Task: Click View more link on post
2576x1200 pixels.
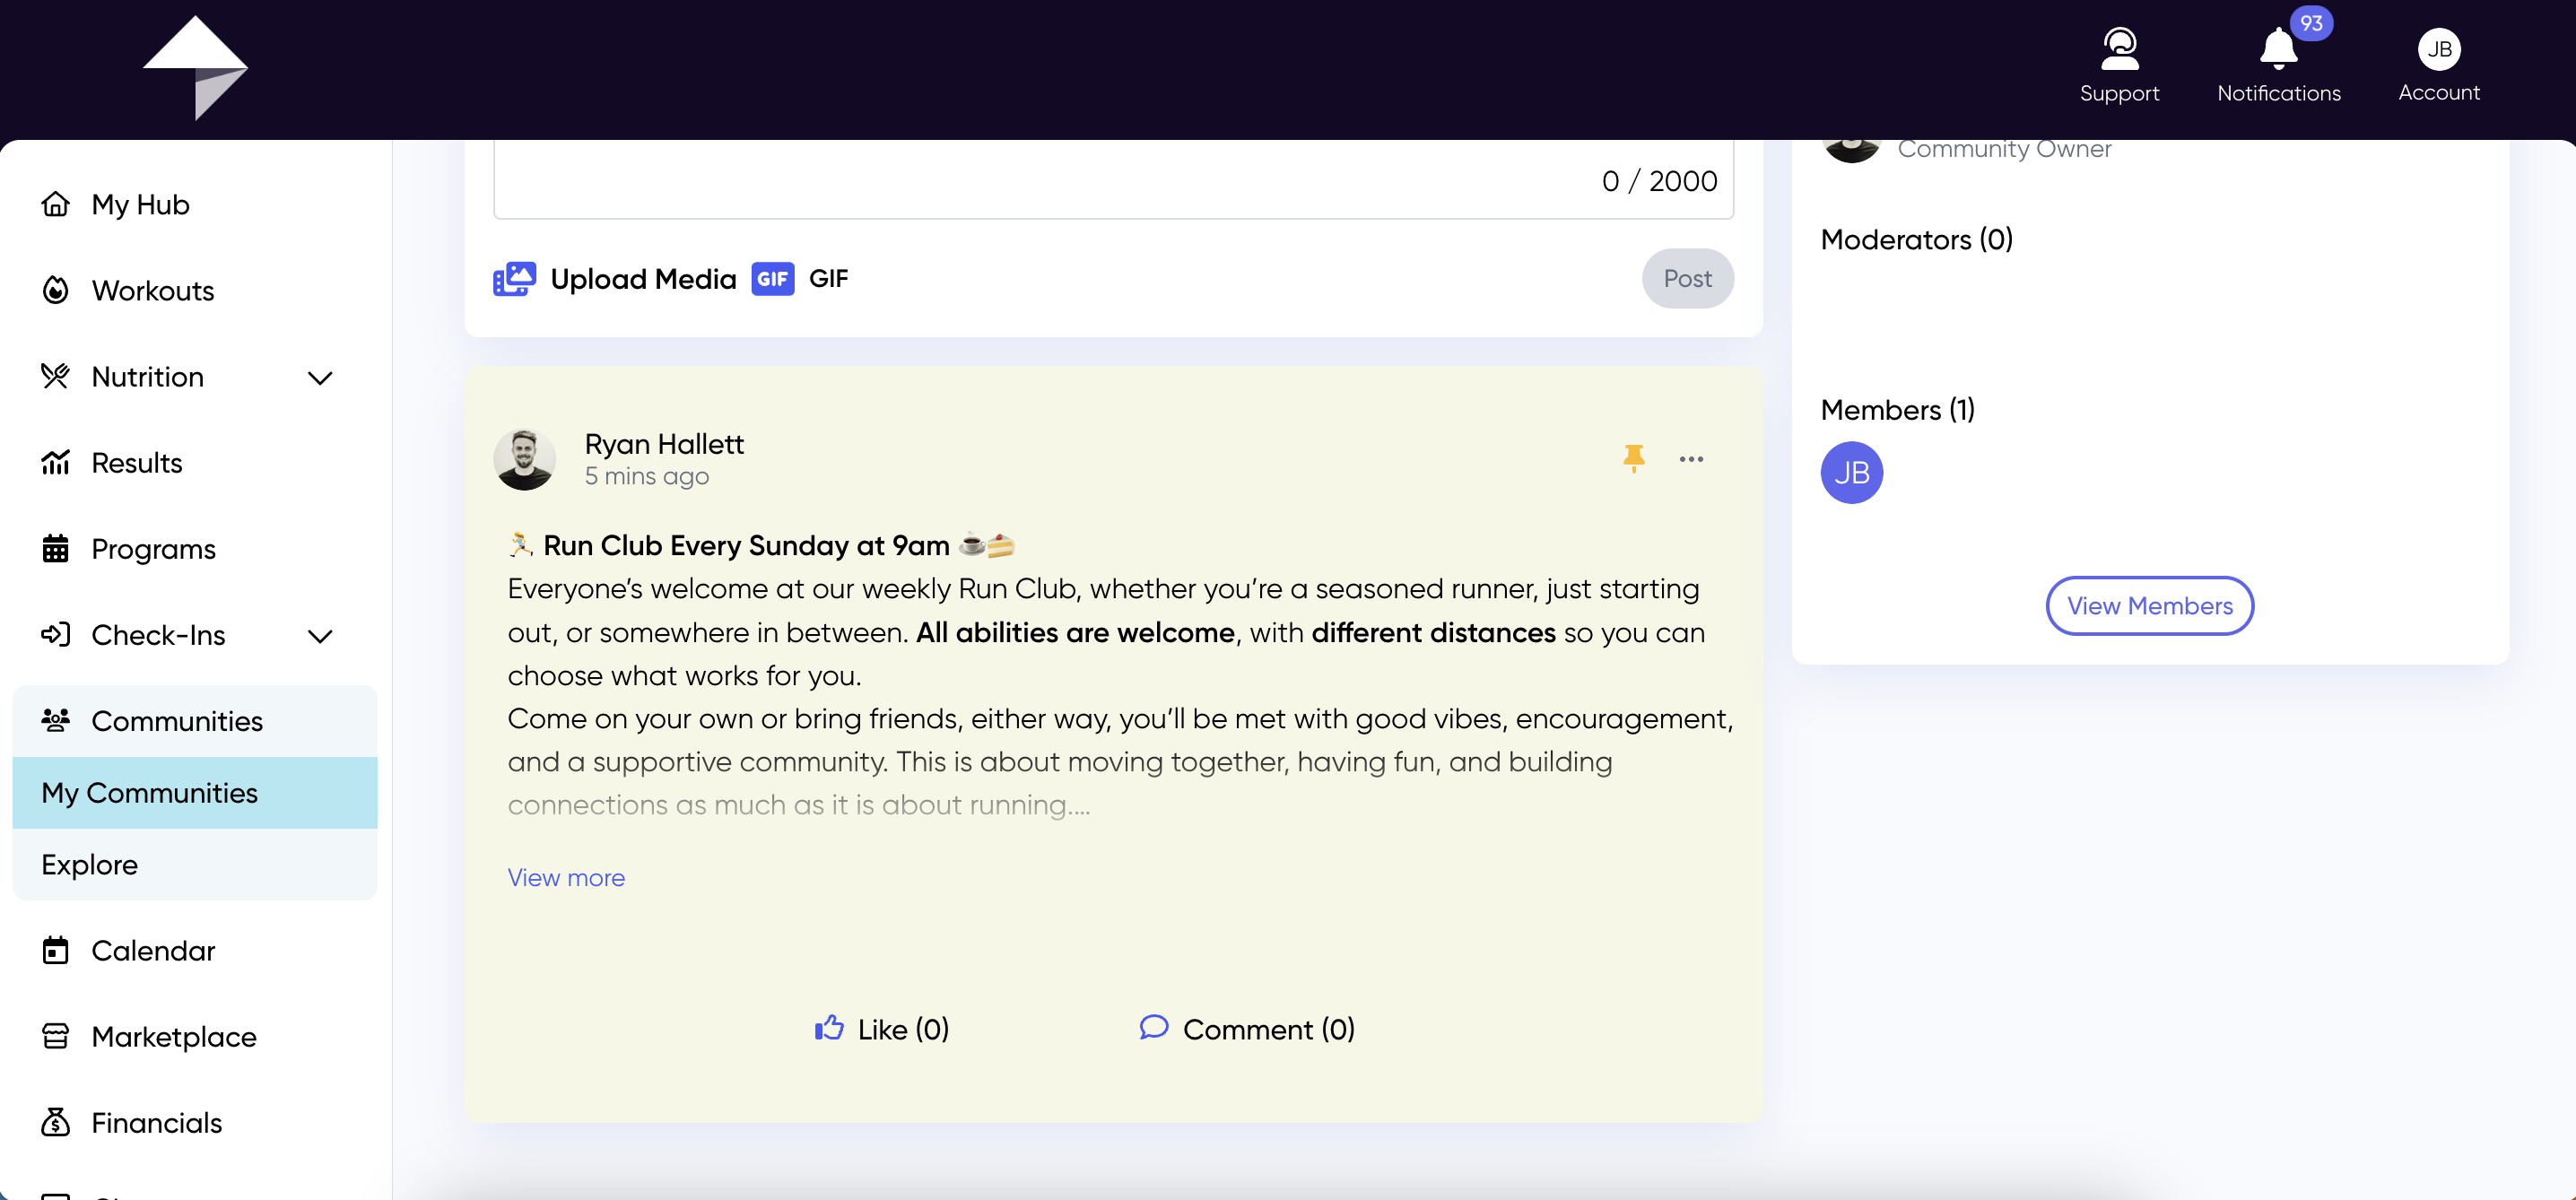Action: coord(566,877)
